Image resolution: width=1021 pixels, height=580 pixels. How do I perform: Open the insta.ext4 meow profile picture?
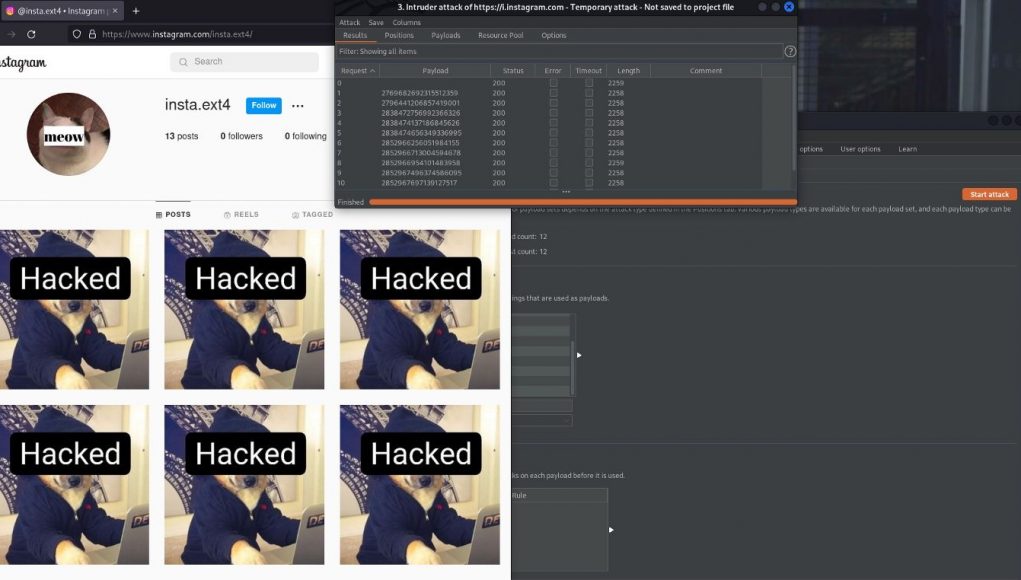(68, 134)
